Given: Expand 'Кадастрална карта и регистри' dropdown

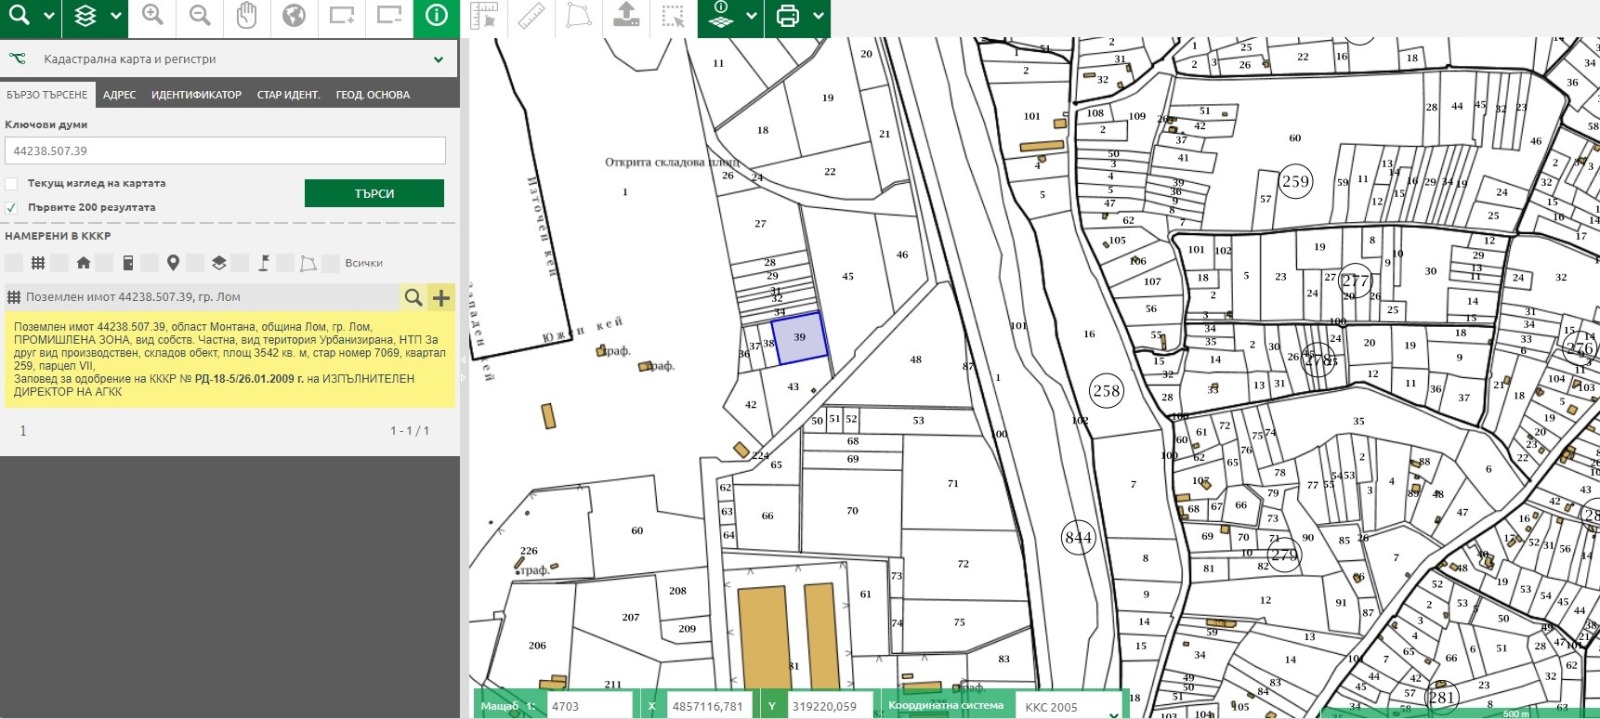Looking at the screenshot, I should coord(438,60).
